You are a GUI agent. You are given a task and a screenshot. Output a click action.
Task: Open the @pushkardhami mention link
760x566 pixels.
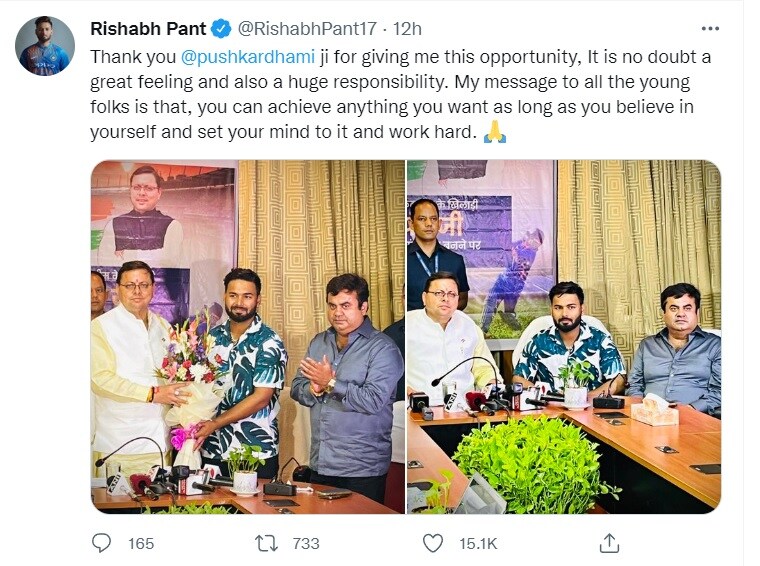(248, 57)
